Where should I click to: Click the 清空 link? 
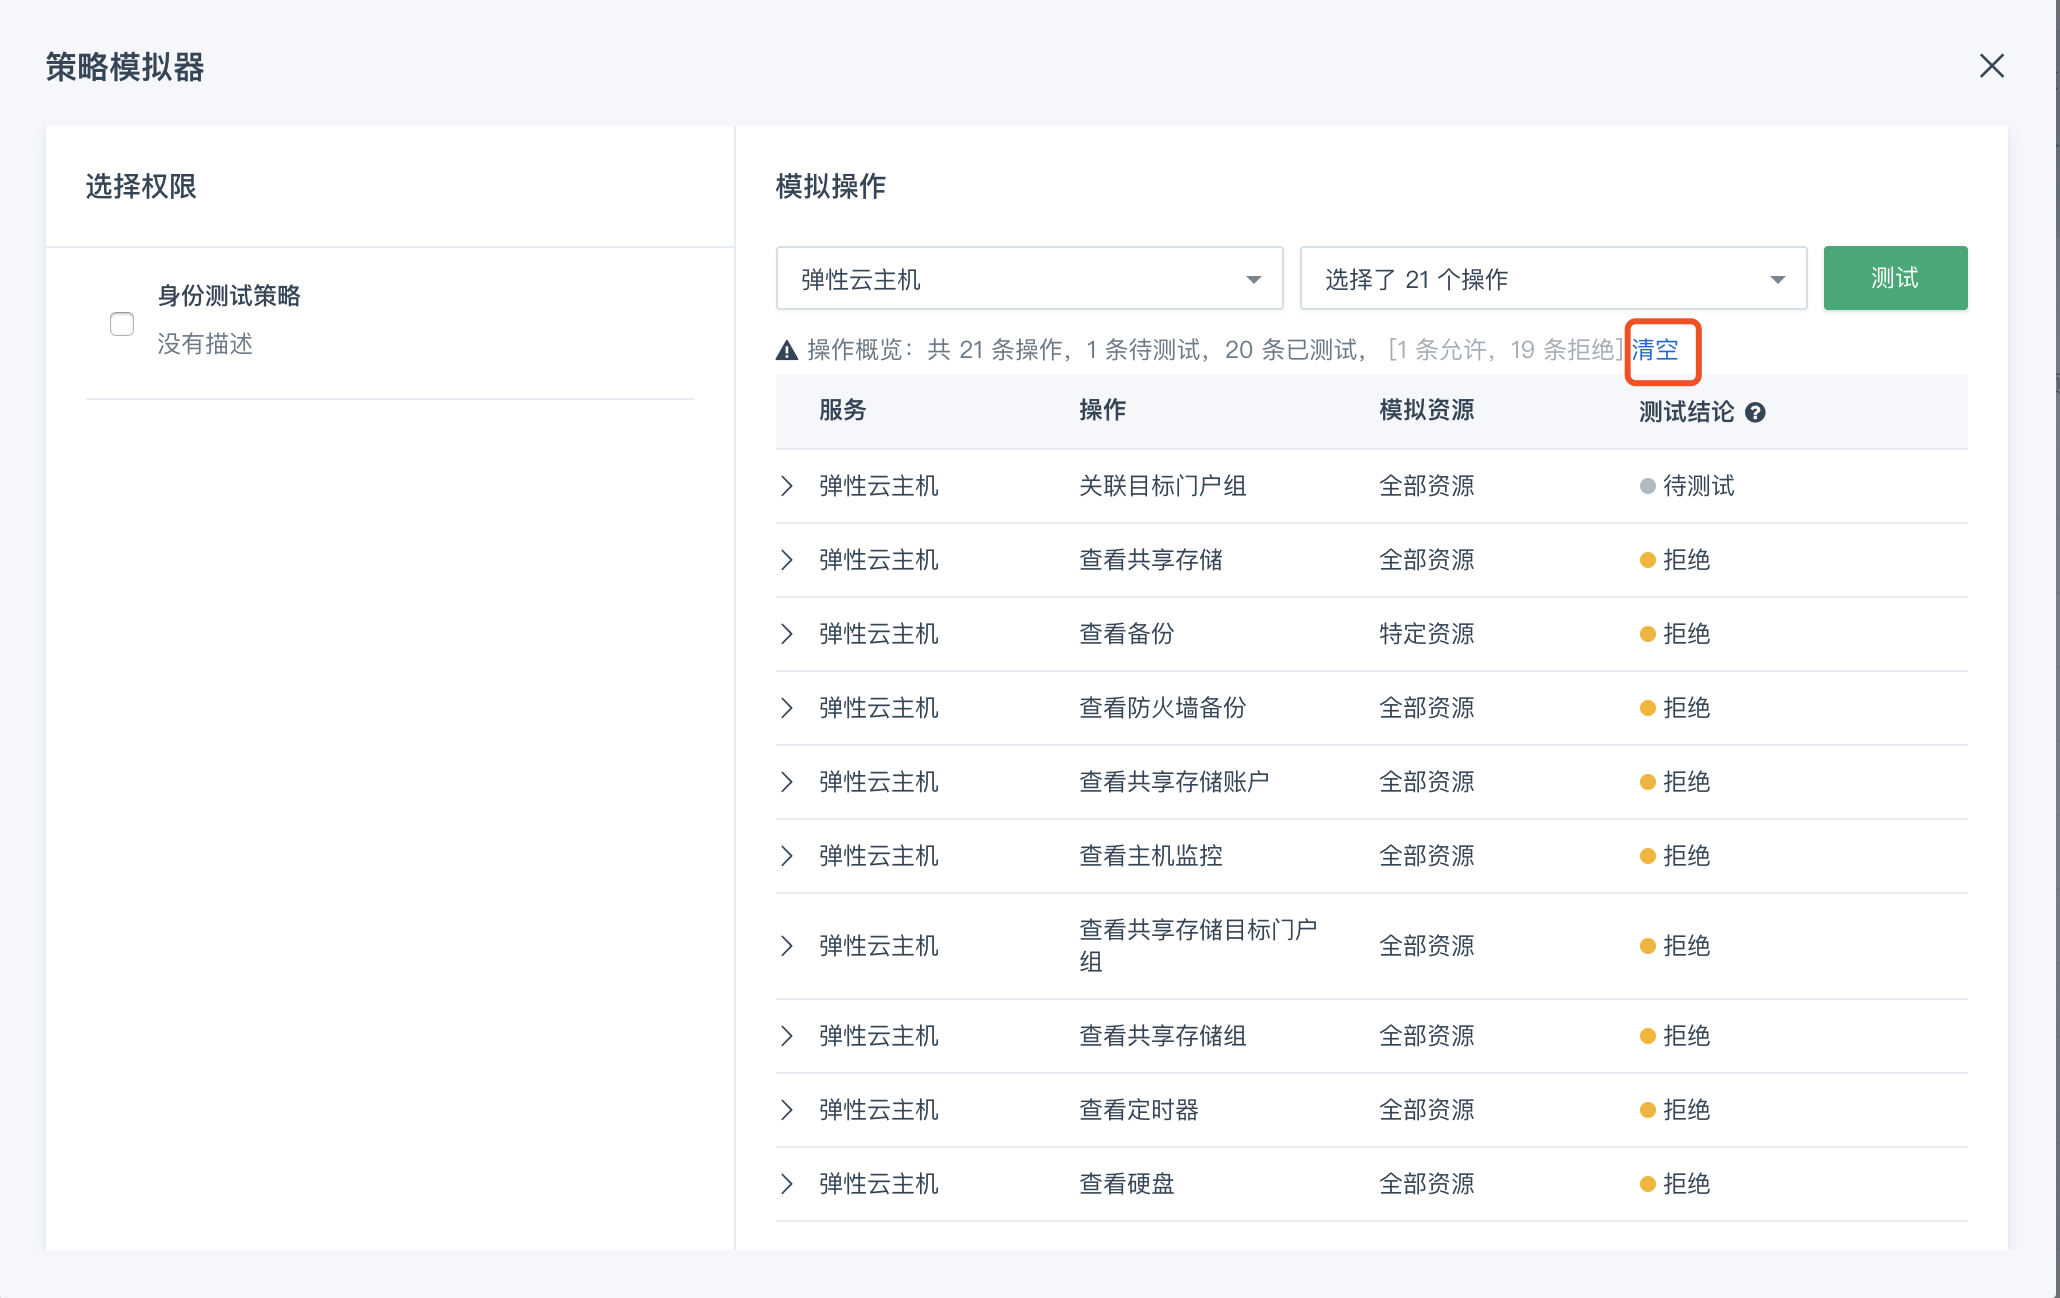click(x=1655, y=349)
